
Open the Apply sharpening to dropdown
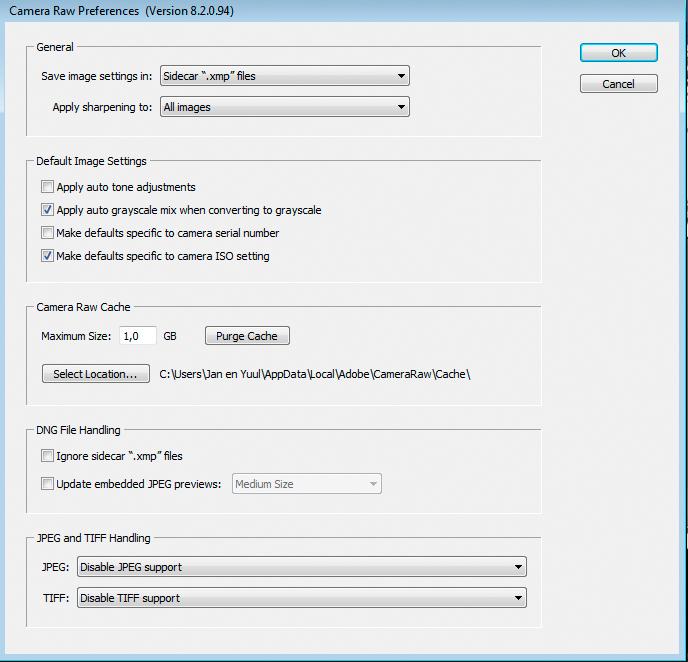[x=285, y=107]
